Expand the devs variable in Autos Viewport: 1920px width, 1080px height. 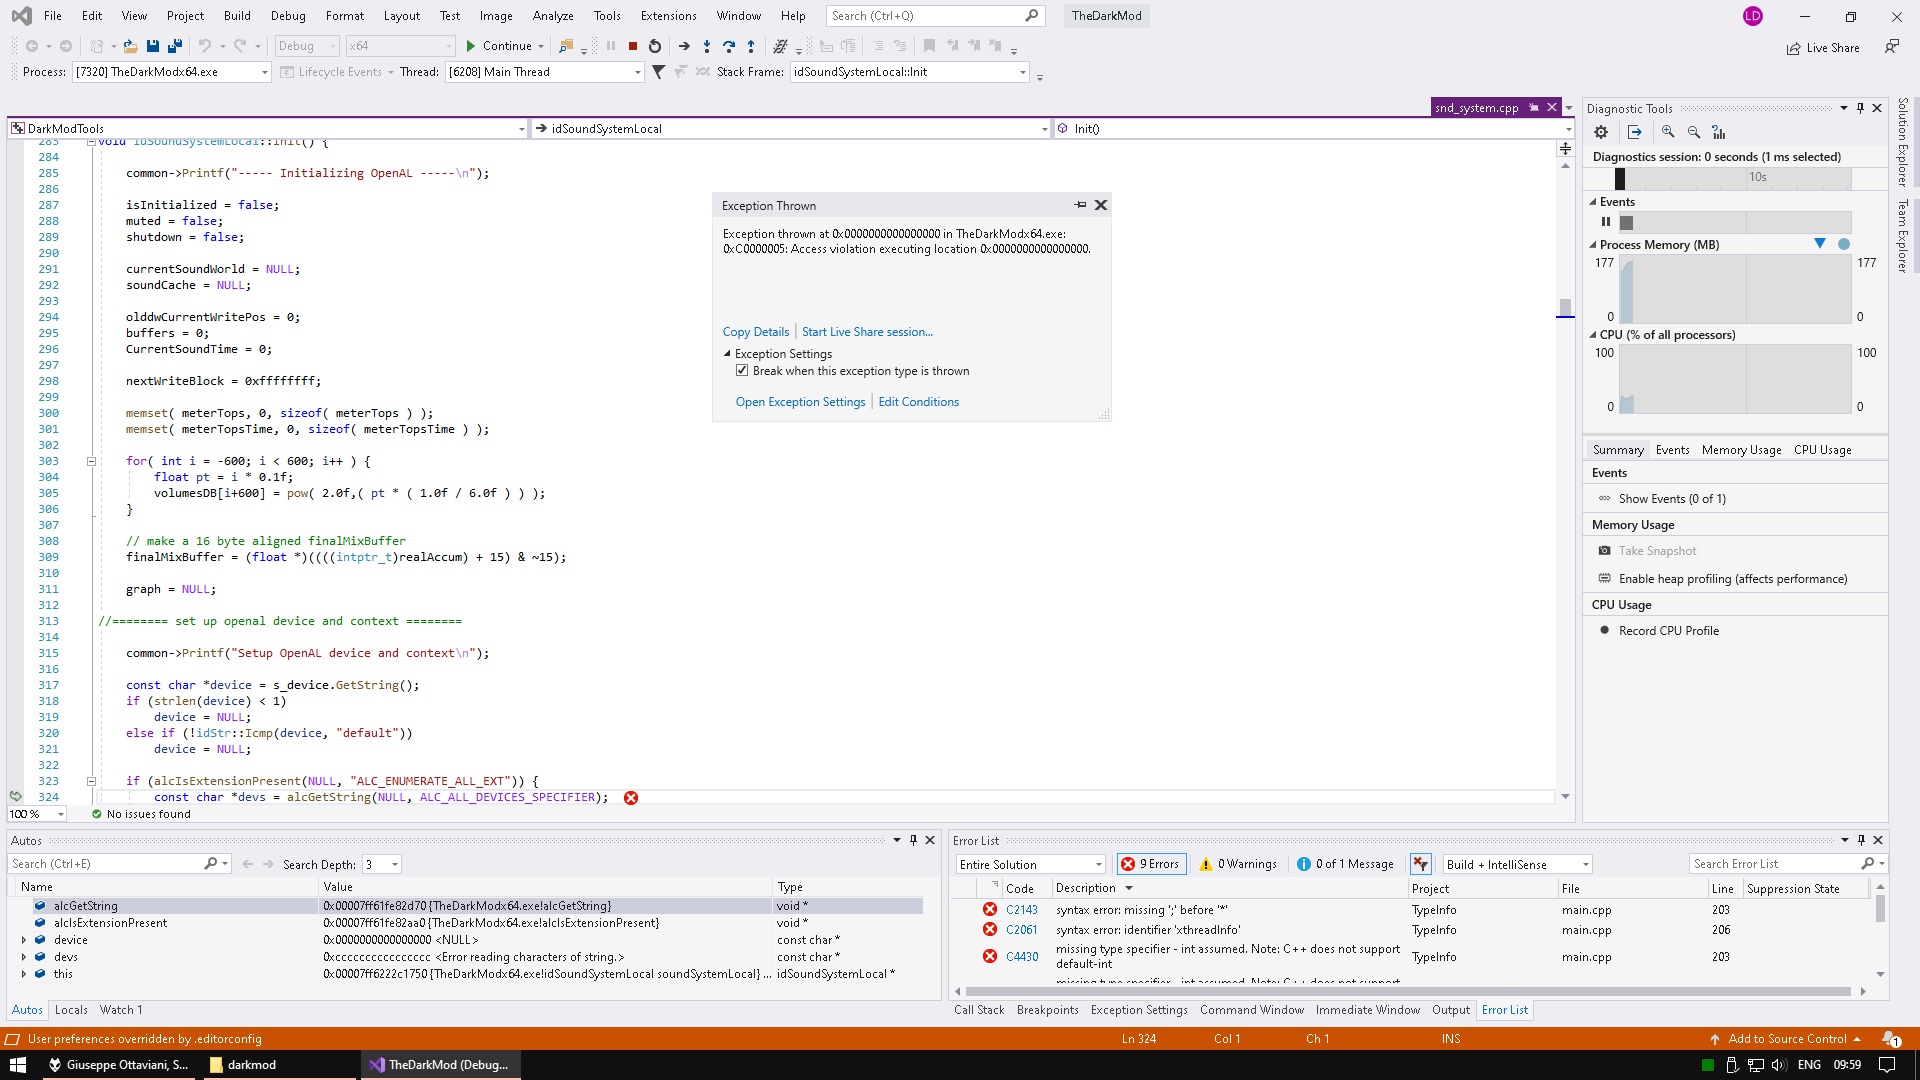pyautogui.click(x=24, y=957)
